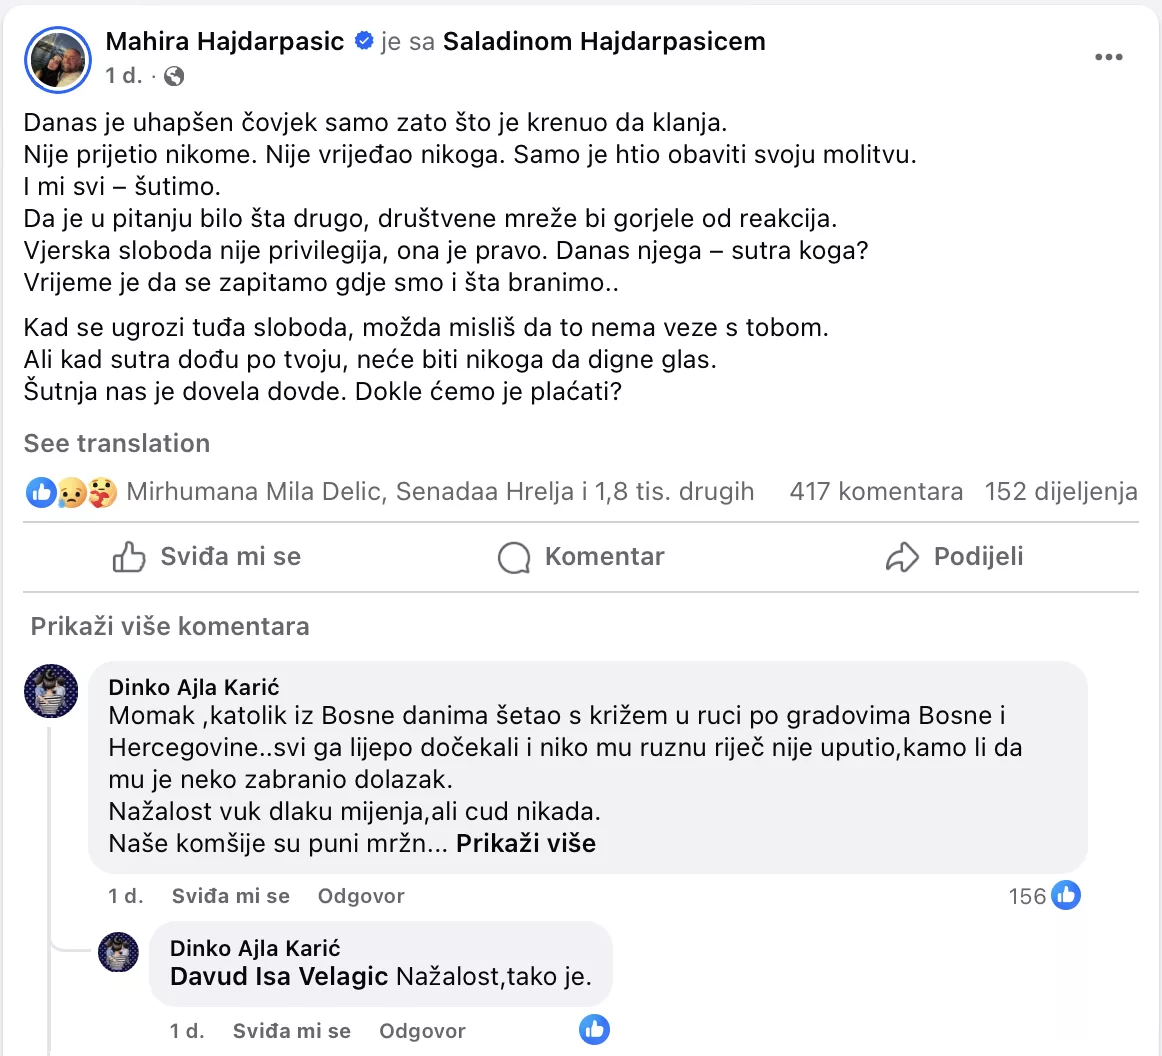This screenshot has height=1056, width=1162.
Task: Expand the truncated comment with Prikaži više
Action: (526, 843)
